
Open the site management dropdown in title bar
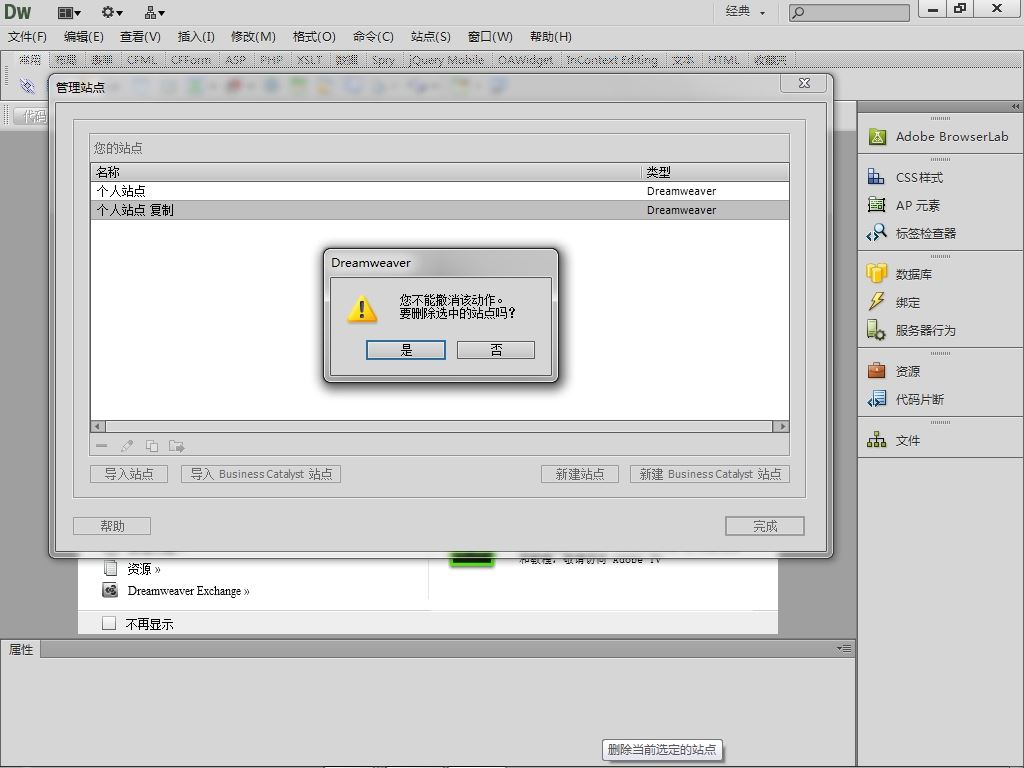155,12
